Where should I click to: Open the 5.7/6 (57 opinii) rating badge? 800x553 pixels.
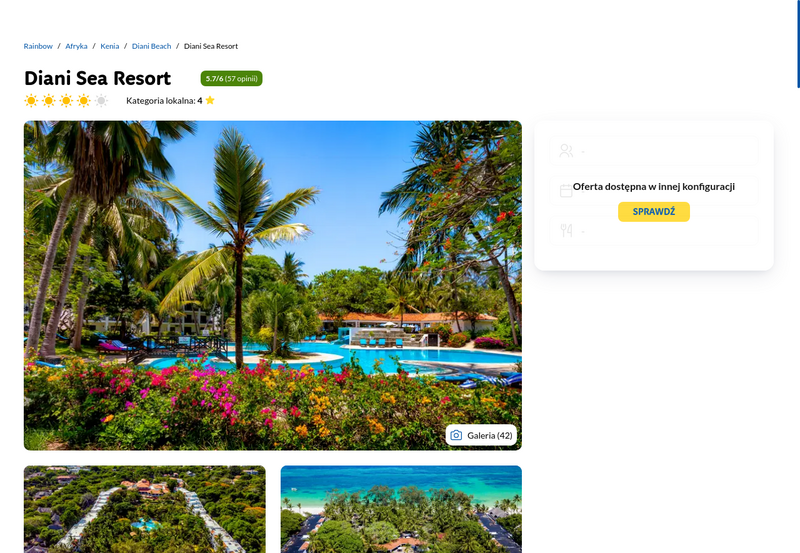pos(232,79)
